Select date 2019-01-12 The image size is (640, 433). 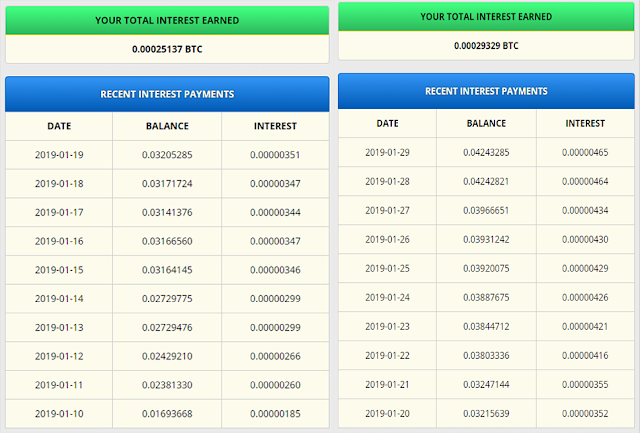click(x=59, y=356)
